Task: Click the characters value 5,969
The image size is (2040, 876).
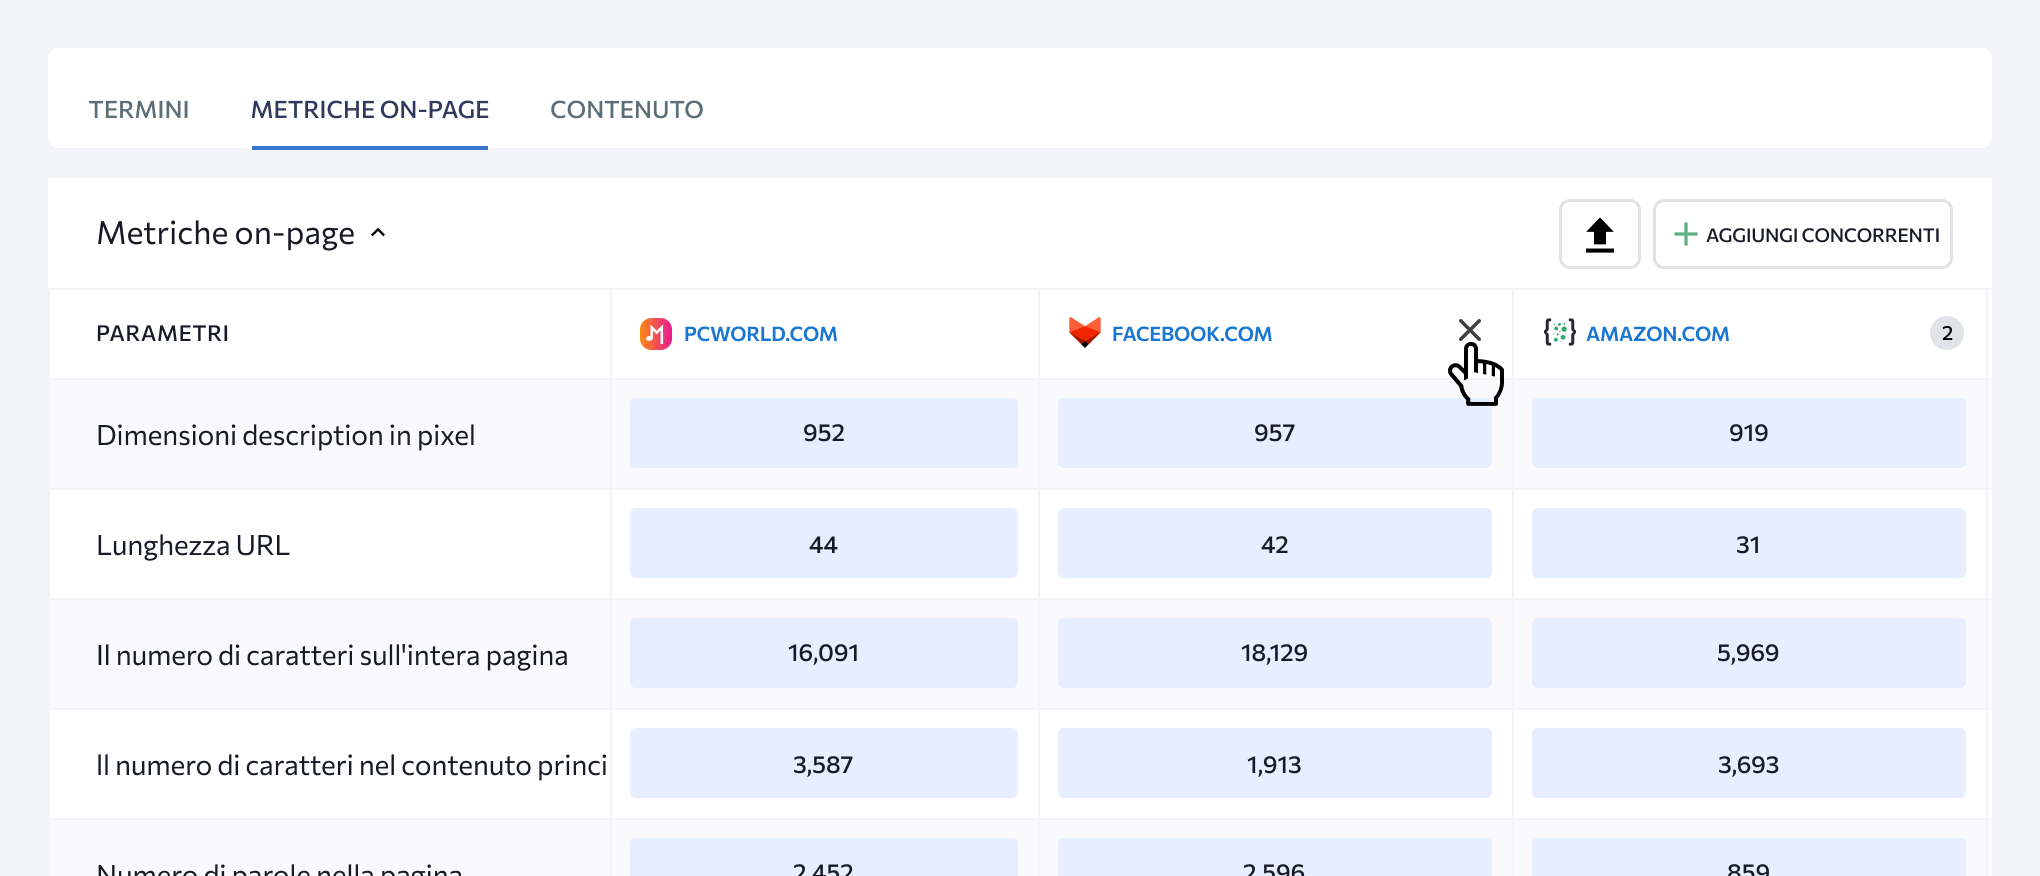Action: 1749,653
